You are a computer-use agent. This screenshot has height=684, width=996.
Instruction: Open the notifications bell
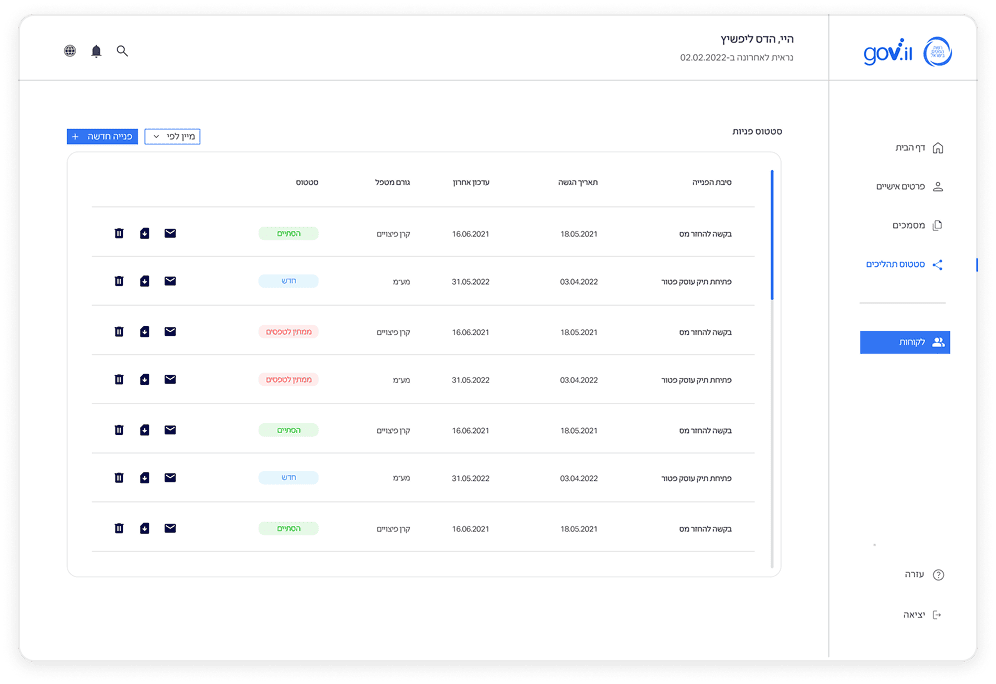pos(96,51)
